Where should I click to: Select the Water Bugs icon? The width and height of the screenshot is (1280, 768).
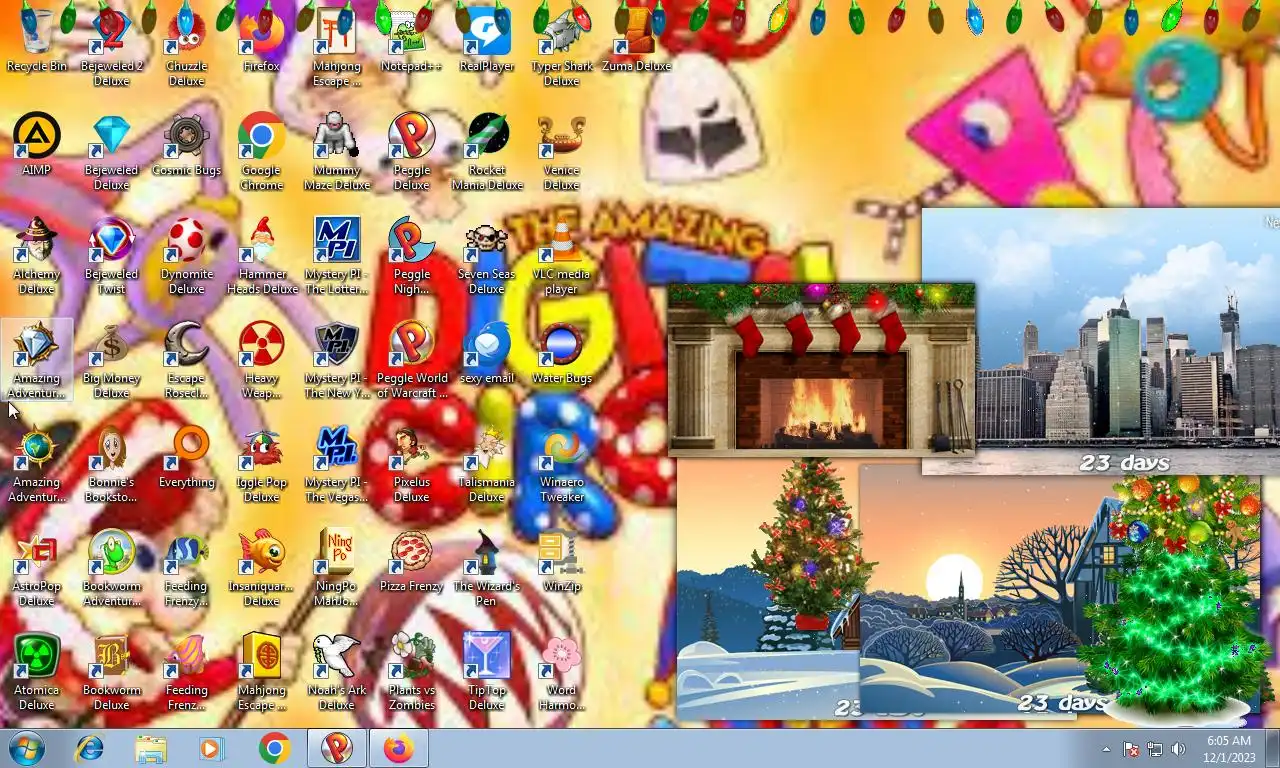coord(561,354)
